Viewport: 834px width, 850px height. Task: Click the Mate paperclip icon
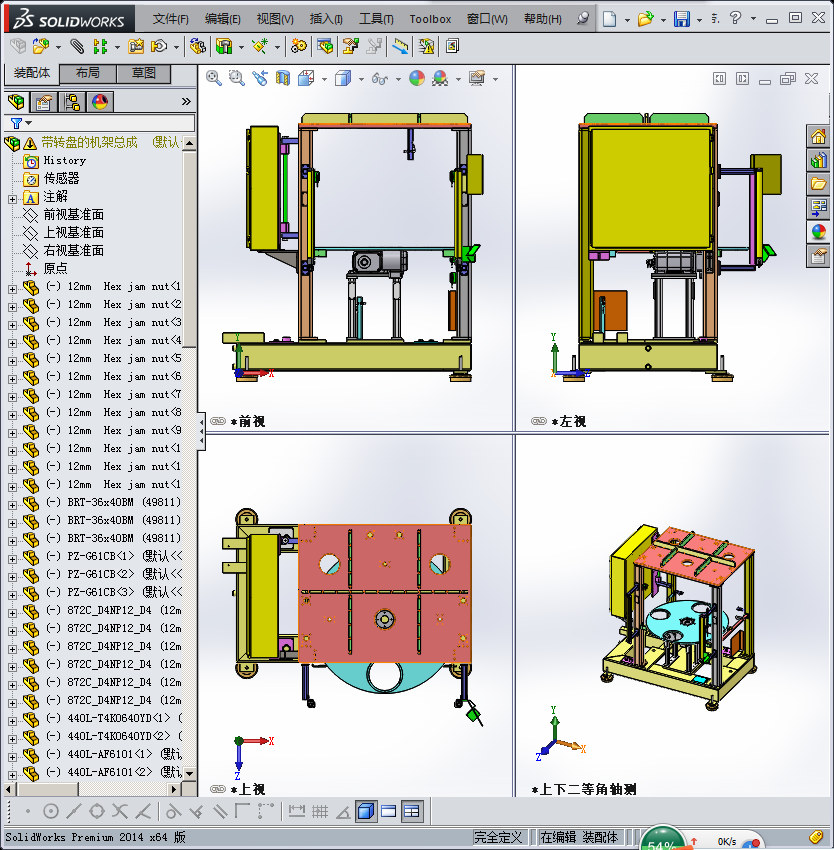coord(77,47)
